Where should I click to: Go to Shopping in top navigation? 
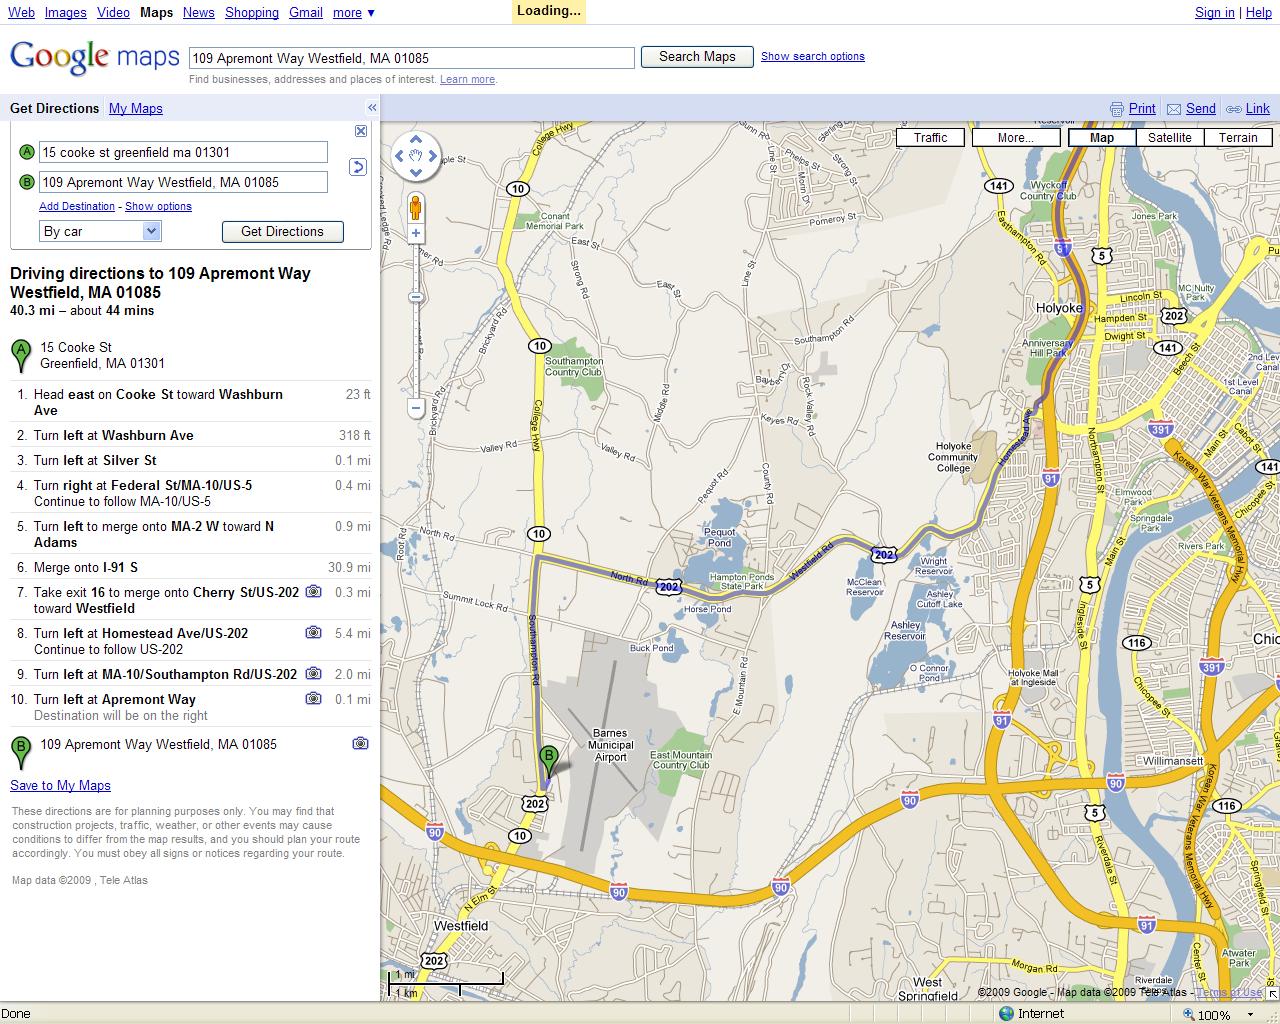252,12
